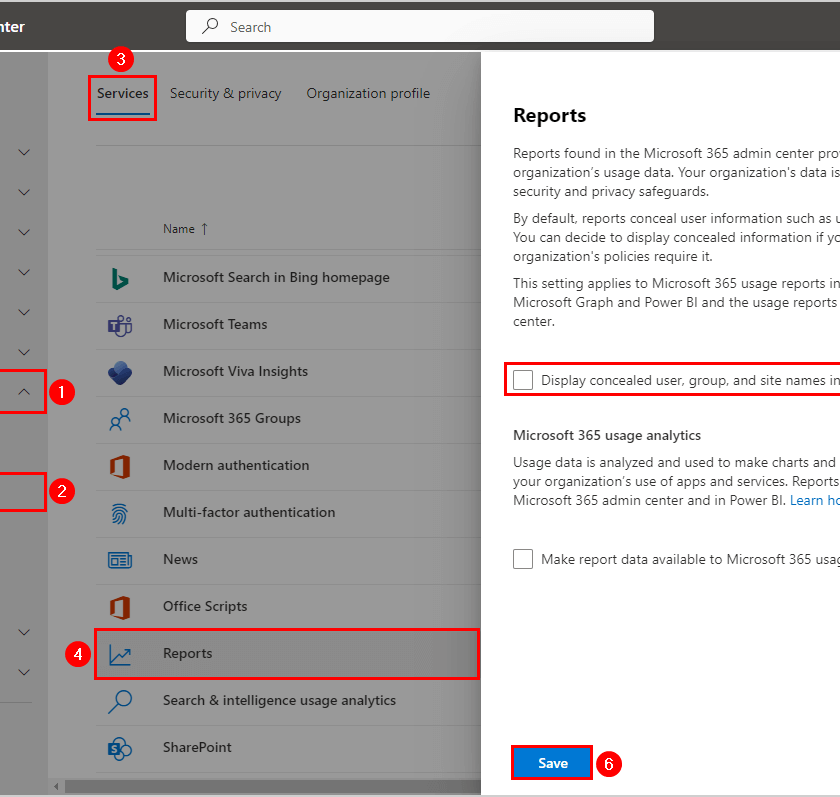Viewport: 840px width, 797px height.
Task: Open Microsoft Search in Bing homepage
Action: coord(288,279)
